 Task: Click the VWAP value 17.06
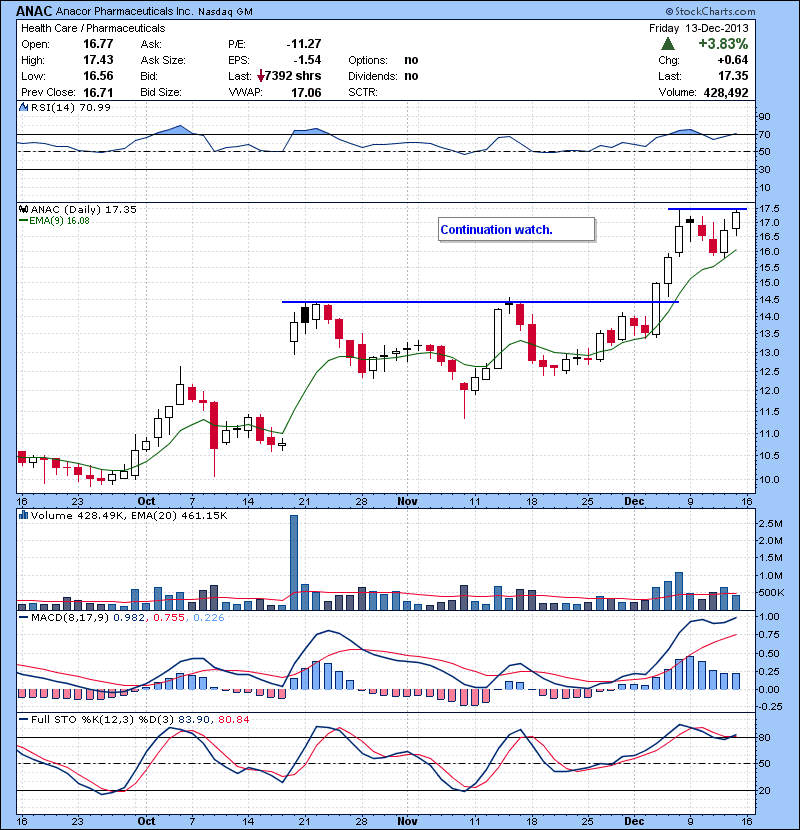pyautogui.click(x=306, y=93)
